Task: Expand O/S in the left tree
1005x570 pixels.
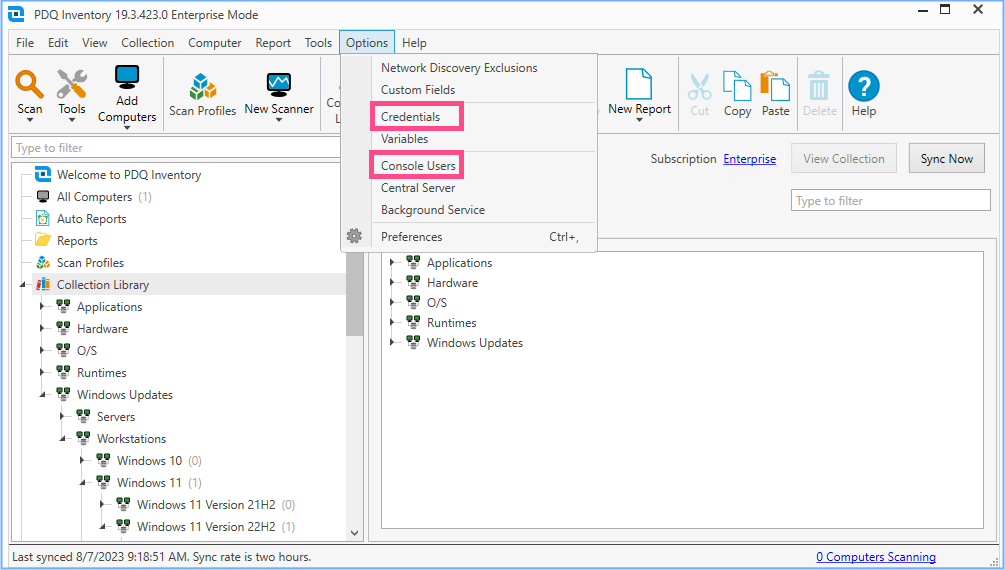Action: [x=42, y=351]
